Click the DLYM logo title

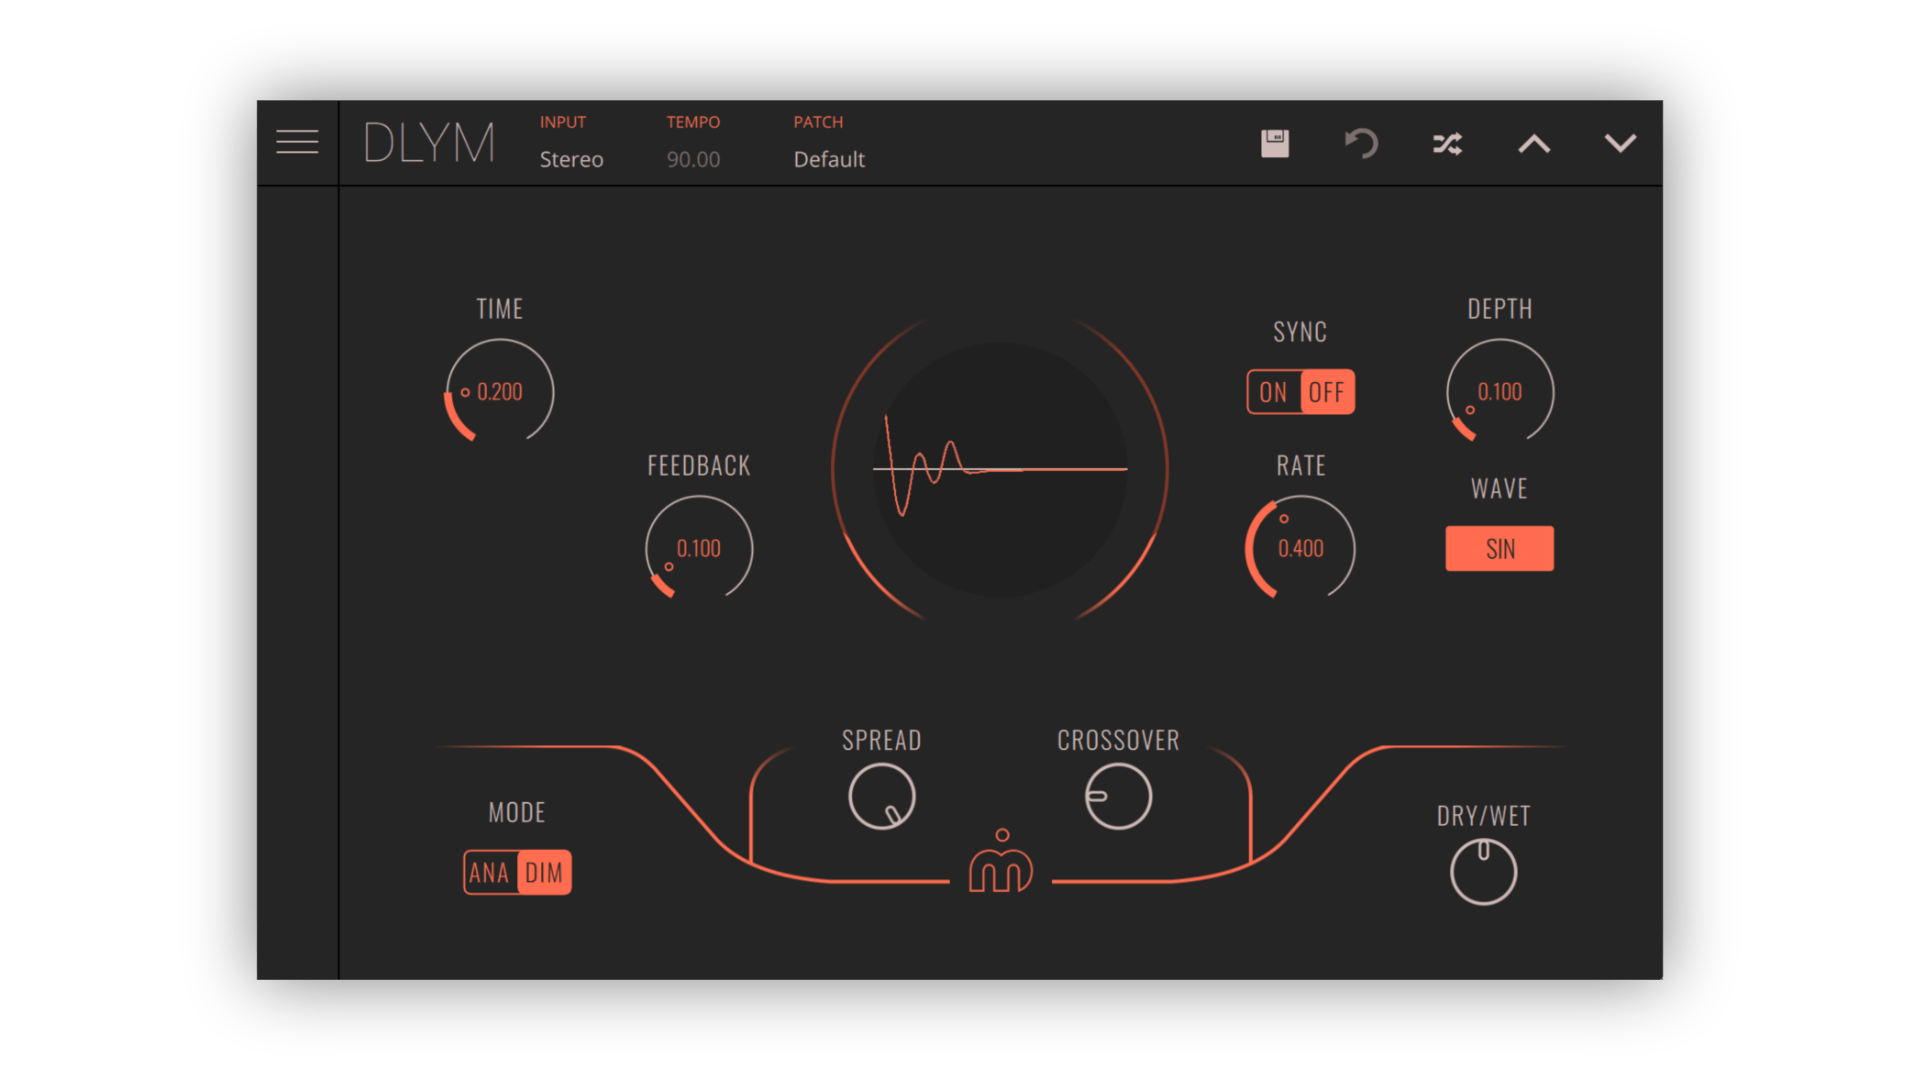[429, 143]
